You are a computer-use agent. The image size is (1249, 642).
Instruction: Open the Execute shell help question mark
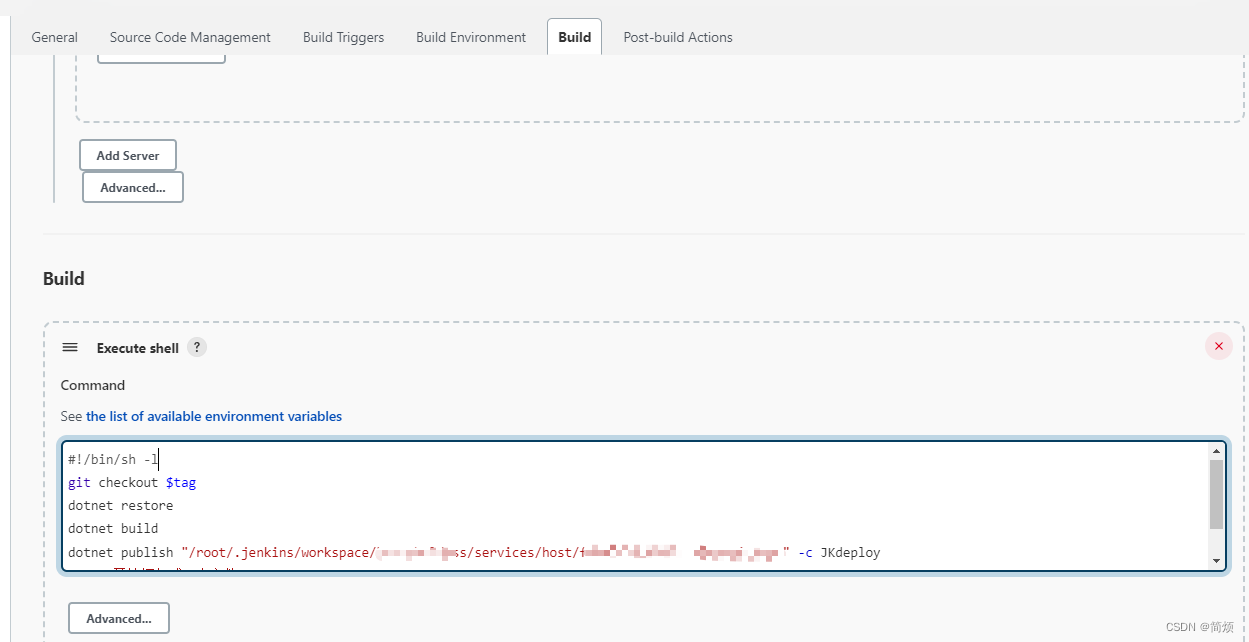(197, 348)
